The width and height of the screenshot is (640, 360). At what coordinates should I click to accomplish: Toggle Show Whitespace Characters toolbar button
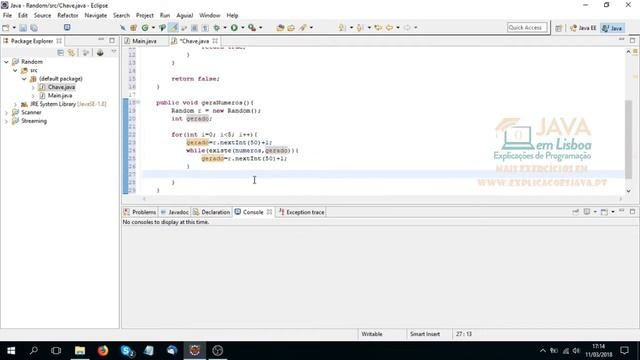point(205,28)
